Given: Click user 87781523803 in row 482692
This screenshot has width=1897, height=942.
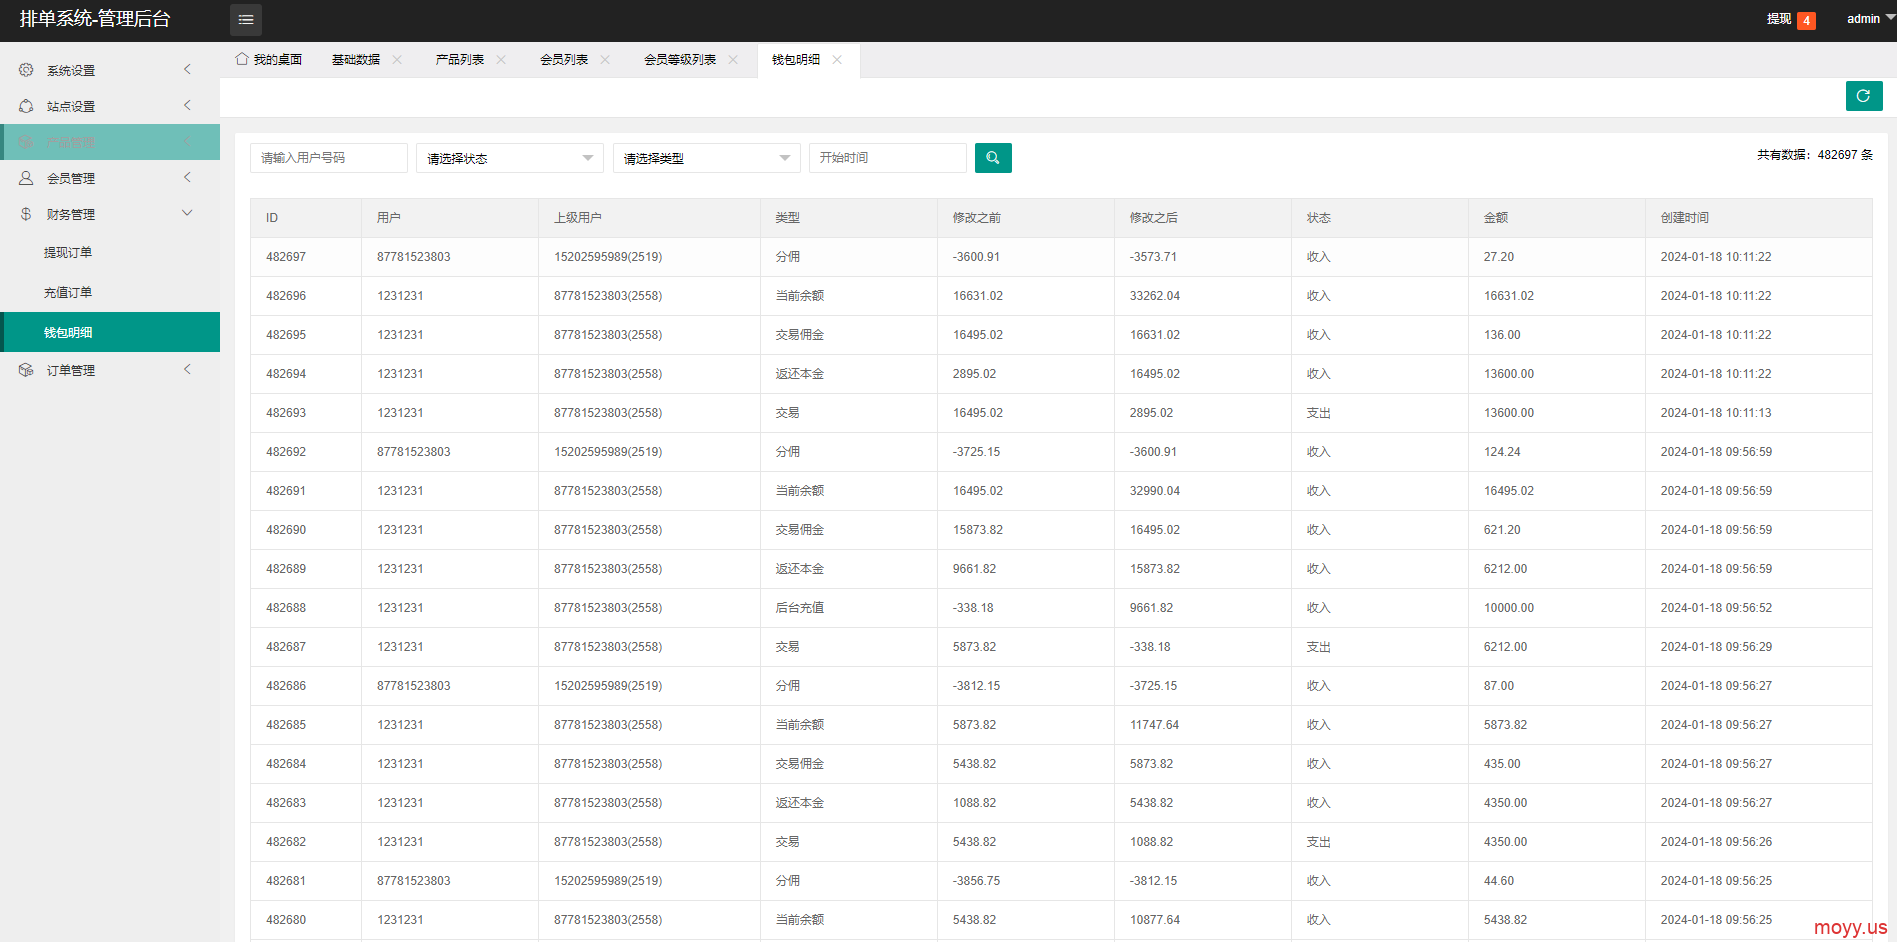Looking at the screenshot, I should pyautogui.click(x=414, y=452).
